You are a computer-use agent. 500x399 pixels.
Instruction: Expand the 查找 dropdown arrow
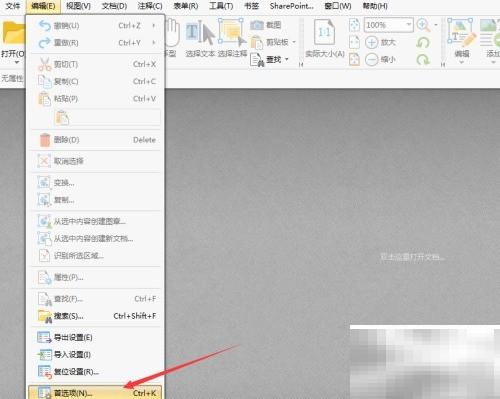click(287, 60)
